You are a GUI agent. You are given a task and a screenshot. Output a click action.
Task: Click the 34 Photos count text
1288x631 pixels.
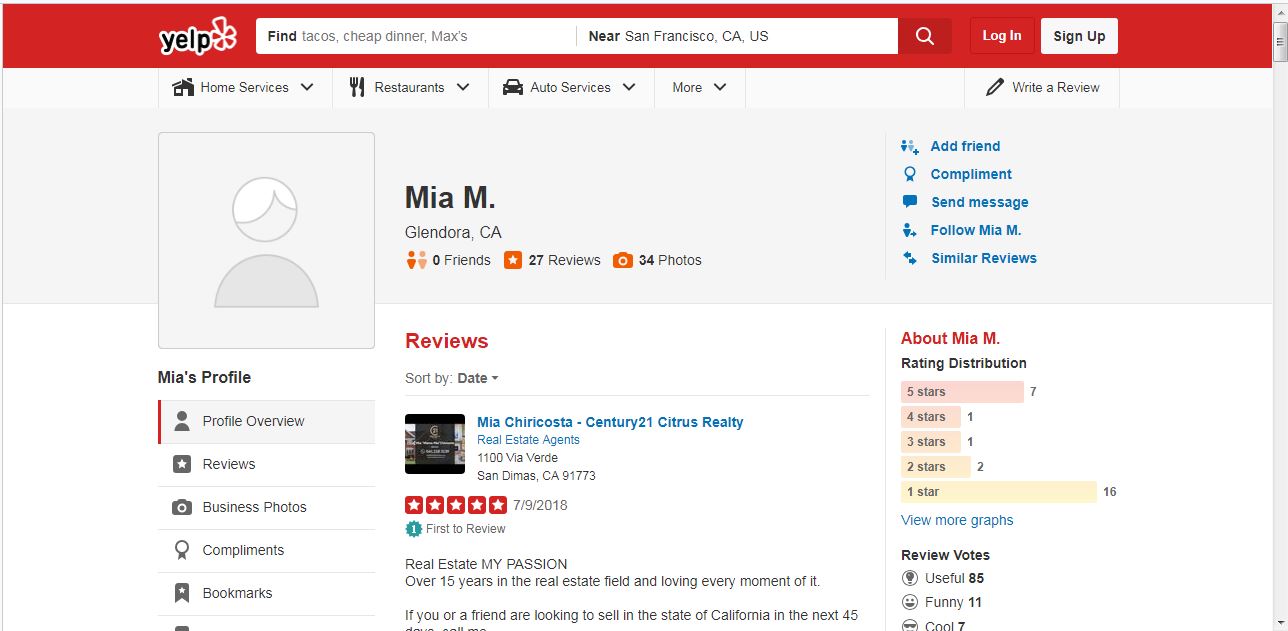[x=670, y=260]
